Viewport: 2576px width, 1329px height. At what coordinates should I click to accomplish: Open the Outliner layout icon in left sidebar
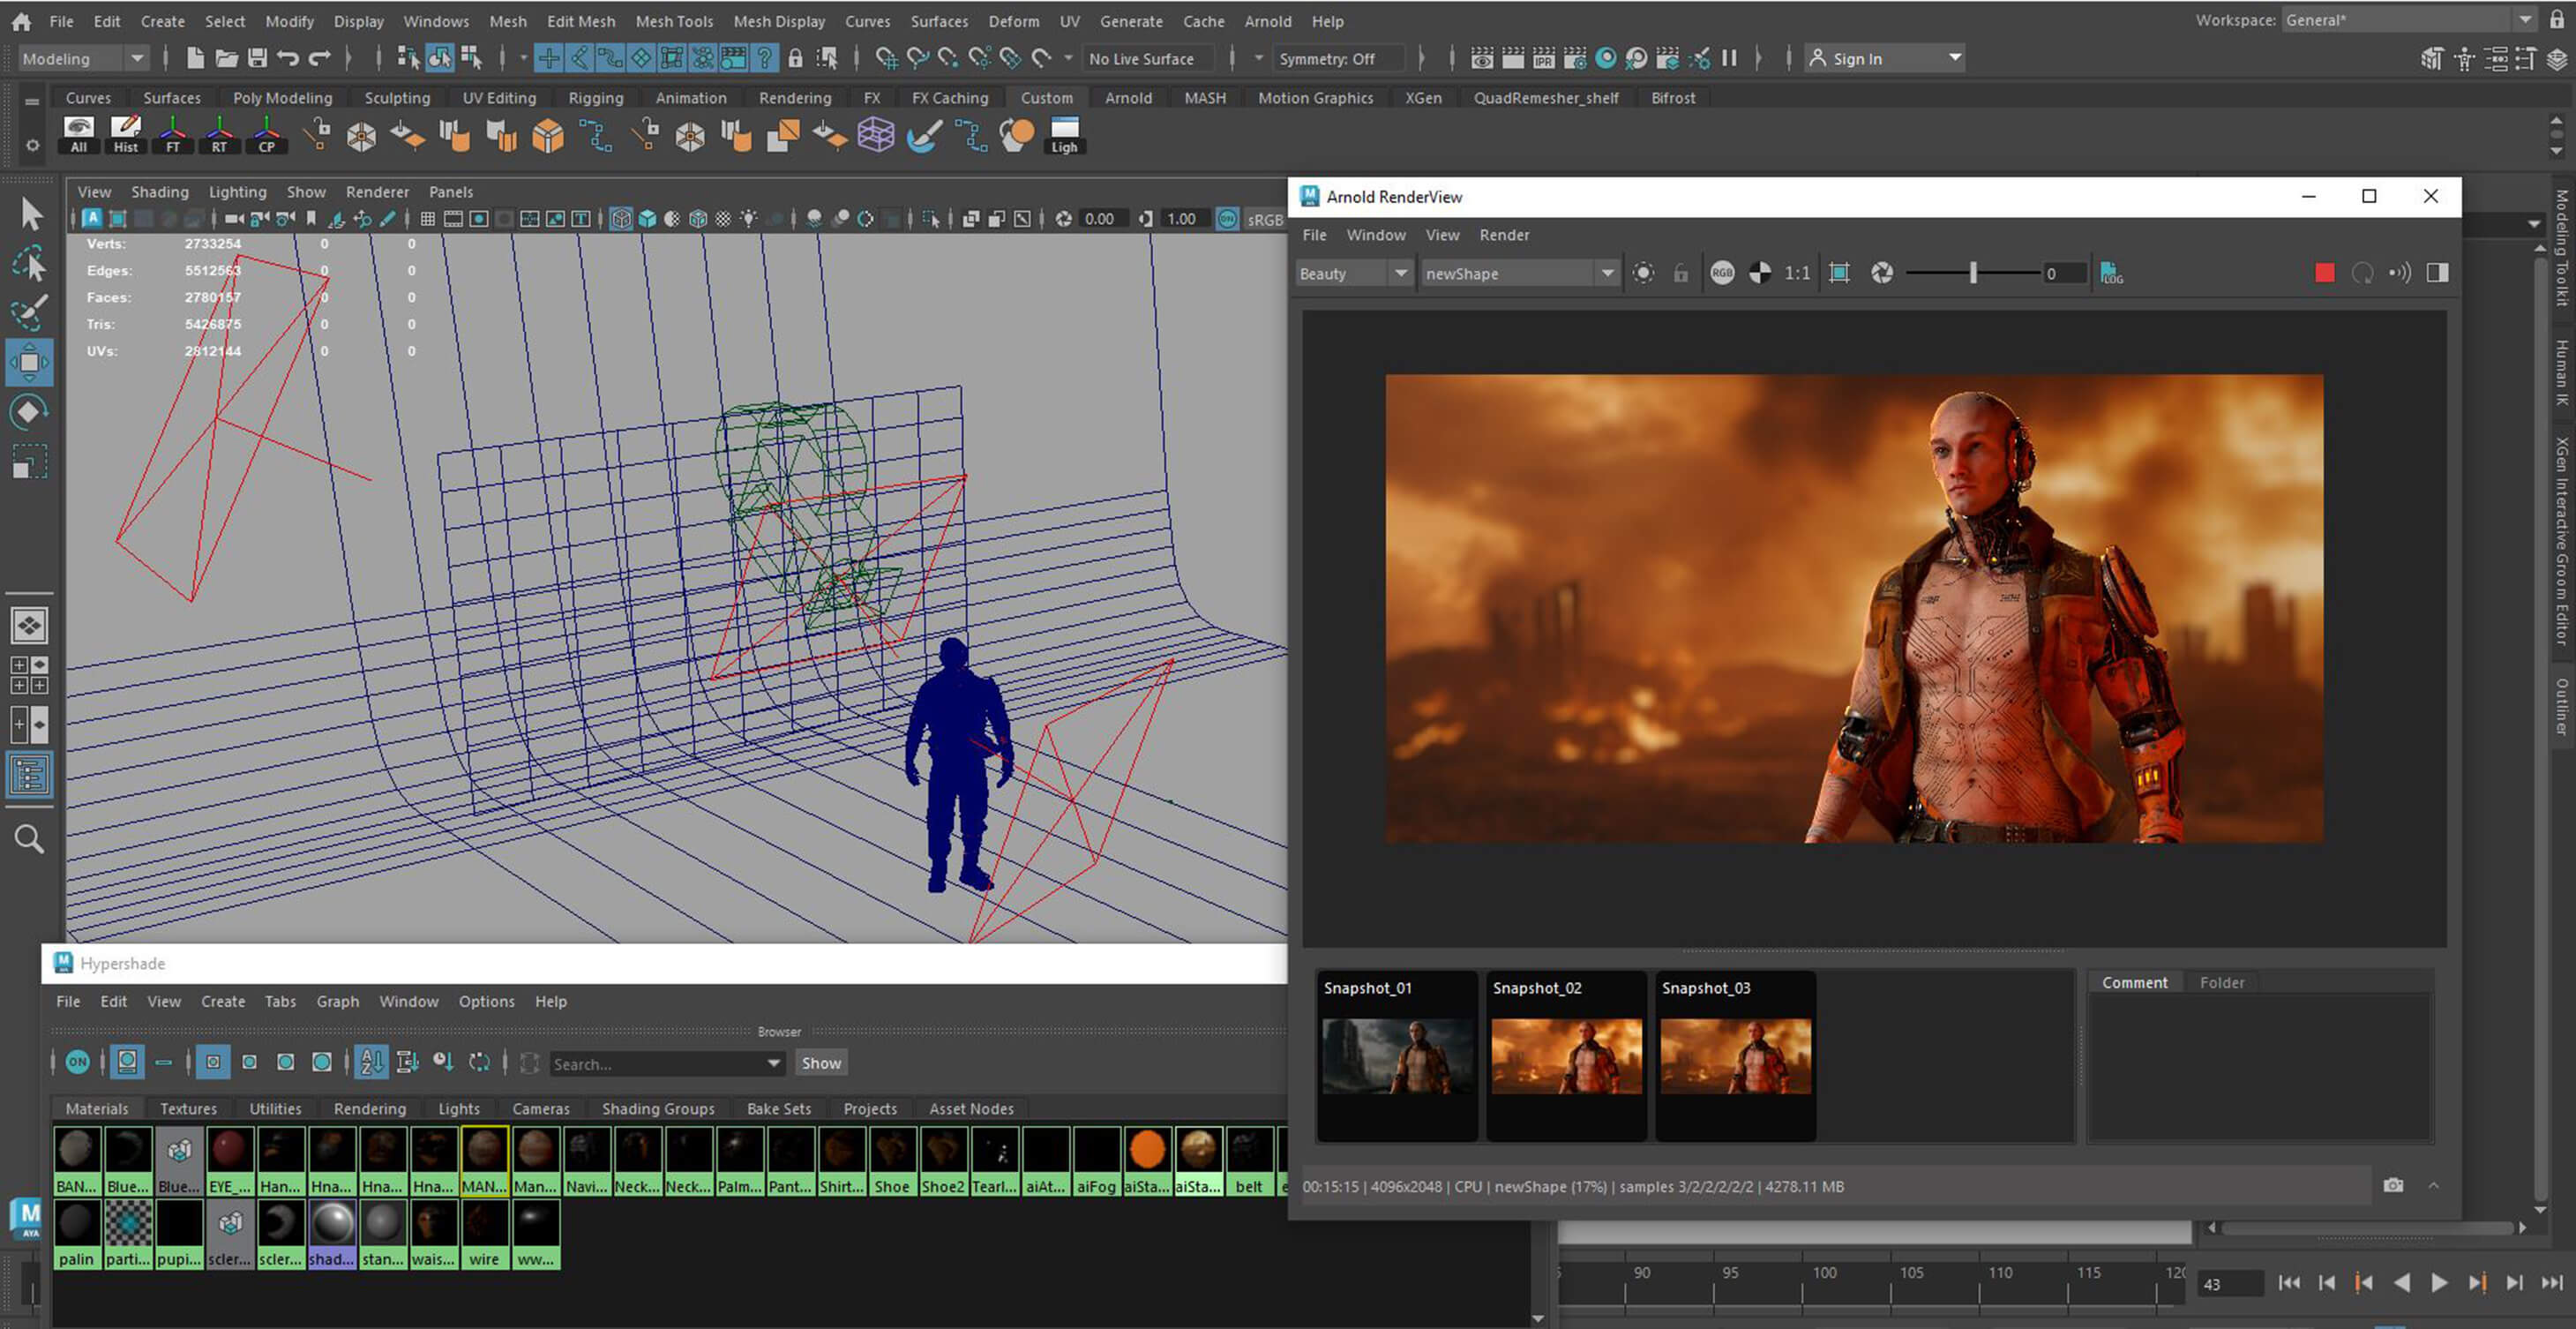(x=29, y=774)
